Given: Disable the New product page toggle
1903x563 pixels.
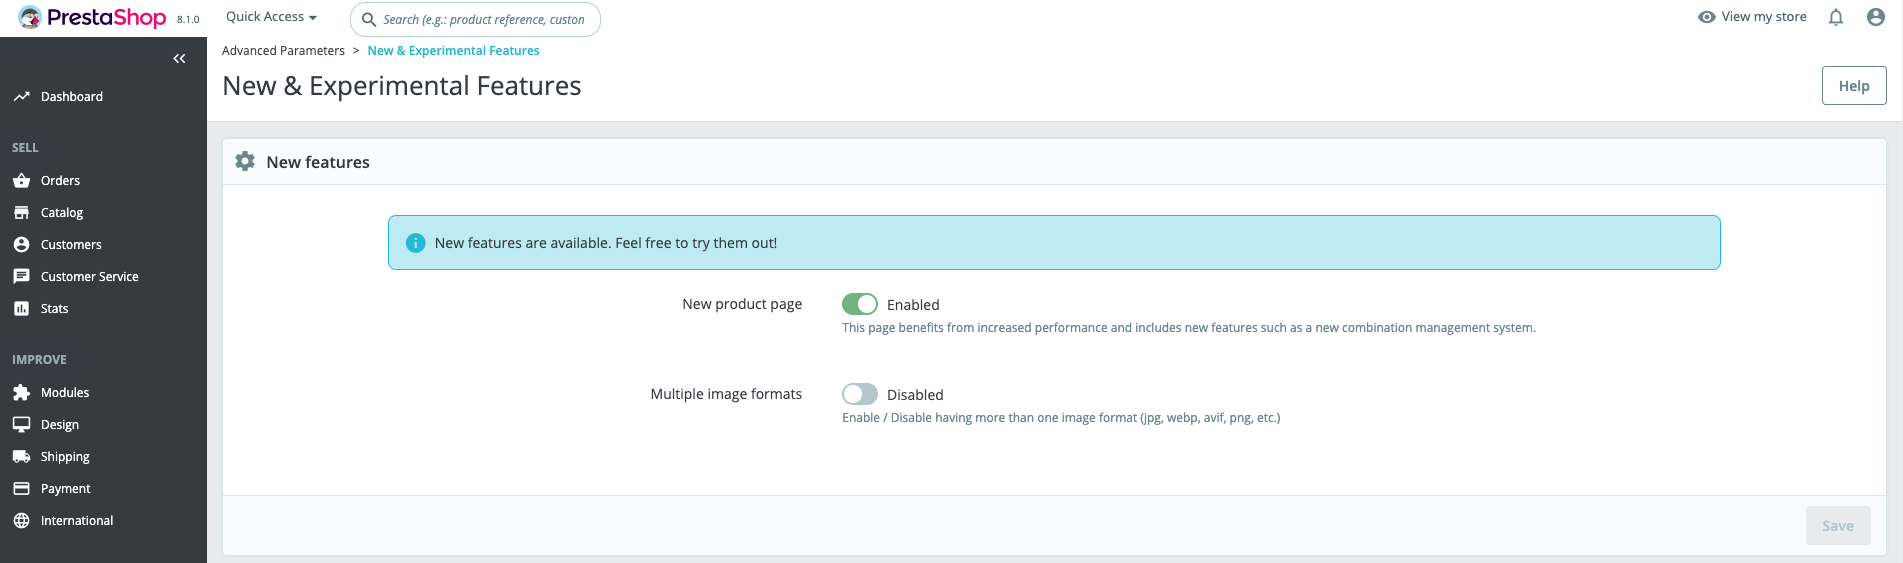Looking at the screenshot, I should [x=859, y=304].
